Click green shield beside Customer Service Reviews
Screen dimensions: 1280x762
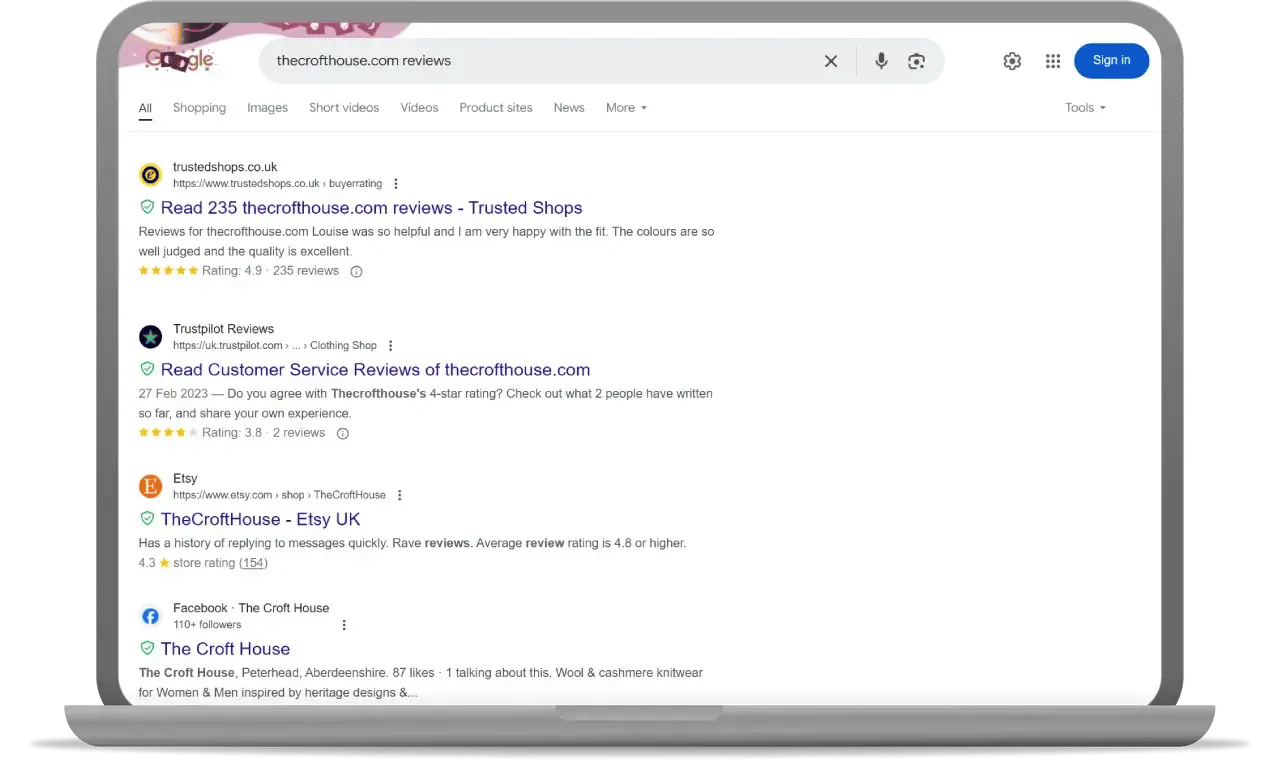point(147,369)
